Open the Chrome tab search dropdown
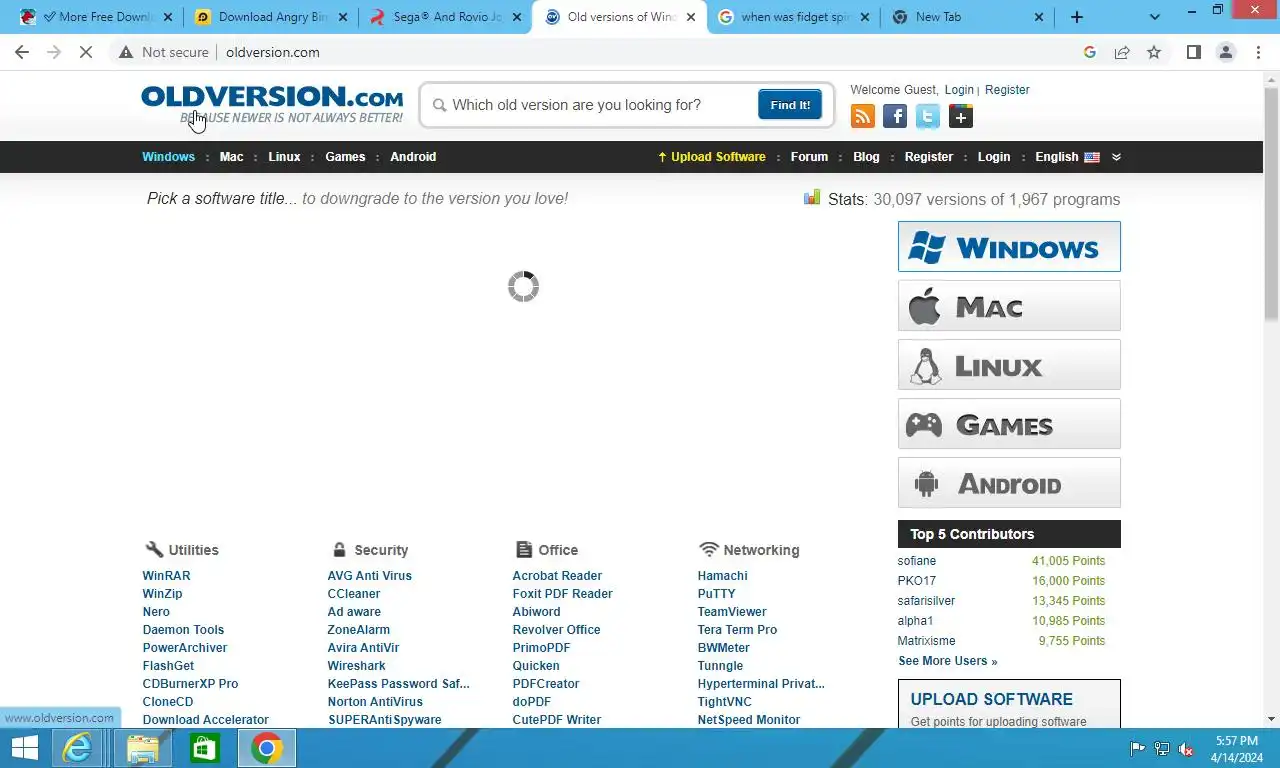This screenshot has height=768, width=1280. pyautogui.click(x=1155, y=17)
